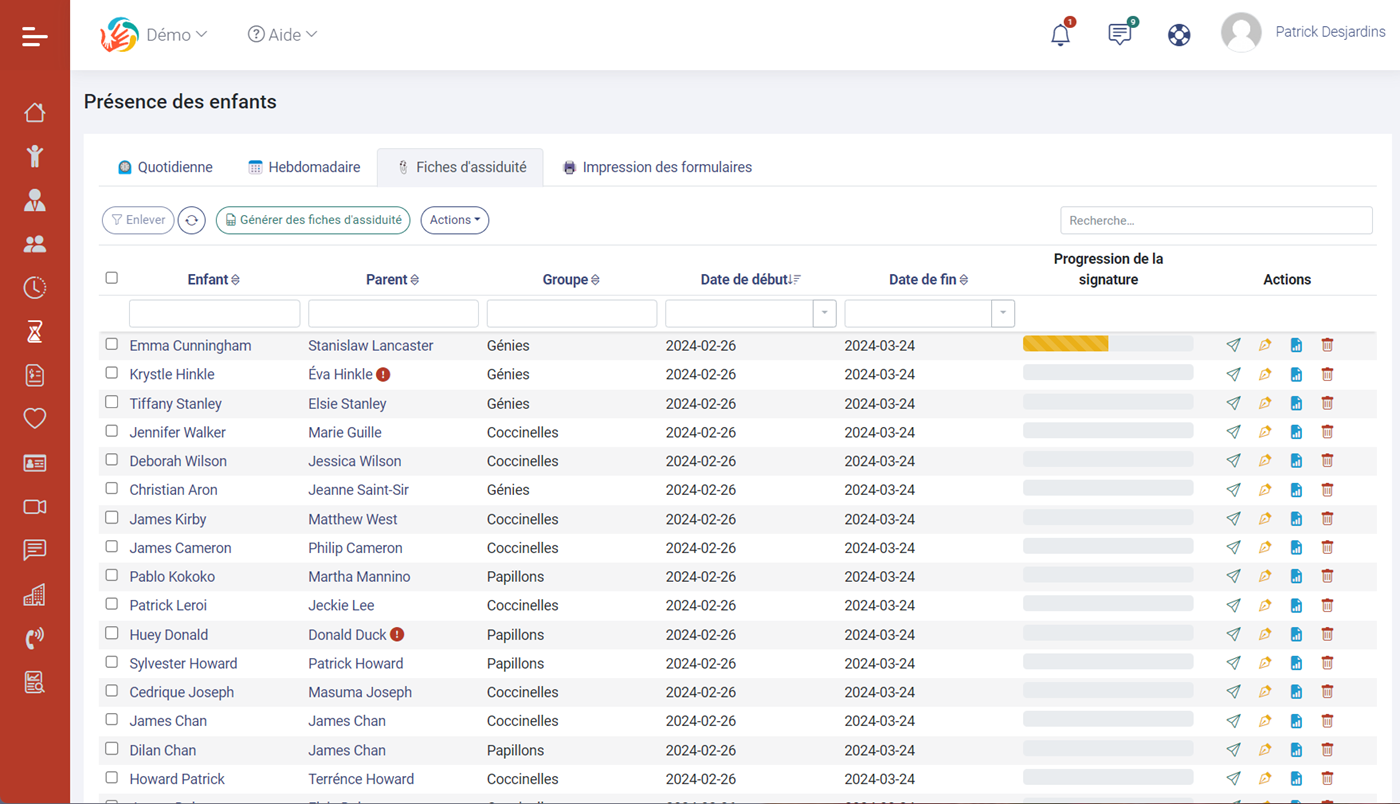Check the box for Deborah Wilson
The image size is (1400, 804).
coord(111,460)
